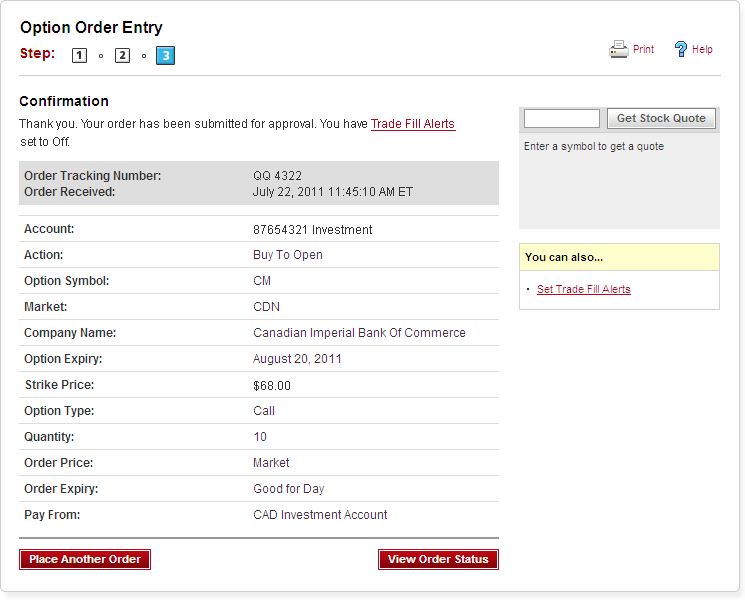This screenshot has height=600, width=745.
Task: Click option type value Call
Action: [264, 411]
